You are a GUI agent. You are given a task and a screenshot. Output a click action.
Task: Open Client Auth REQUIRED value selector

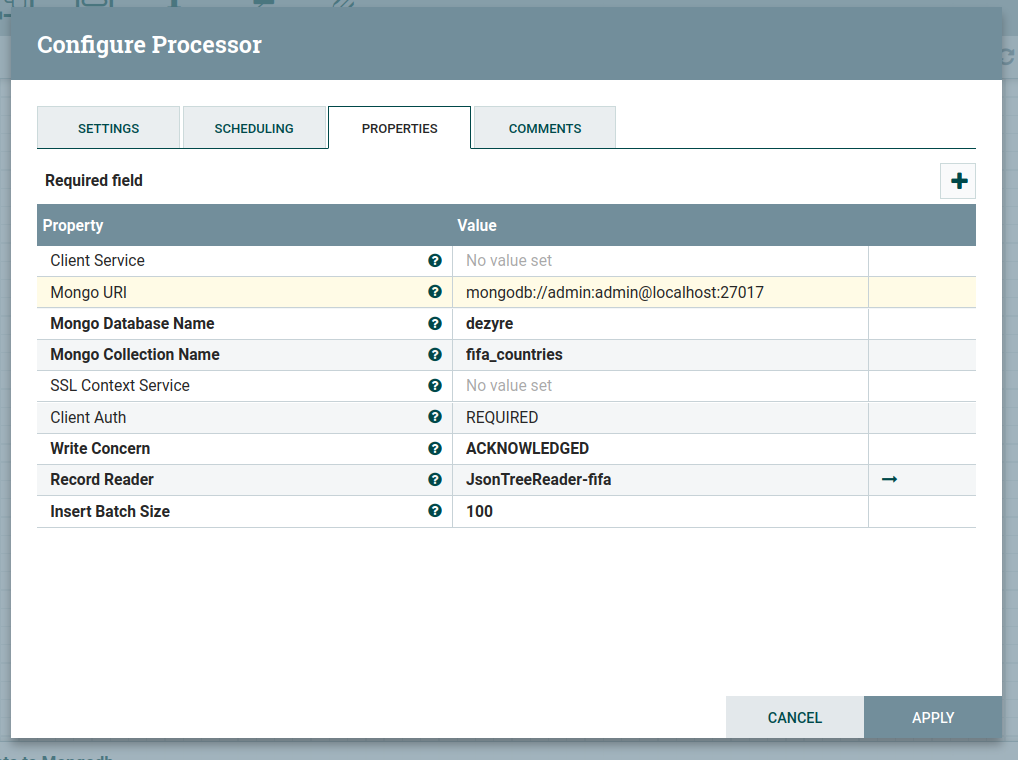(660, 417)
